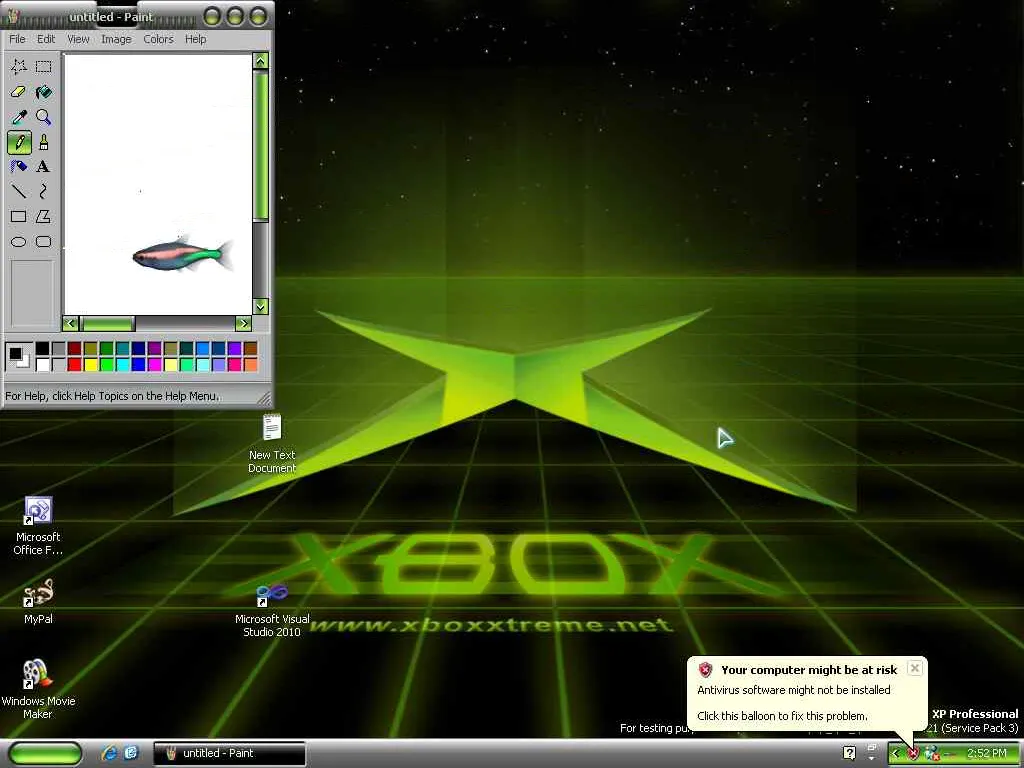The width and height of the screenshot is (1024, 768).
Task: Click vertical scrollbar up arrow in Paint
Action: pos(261,61)
